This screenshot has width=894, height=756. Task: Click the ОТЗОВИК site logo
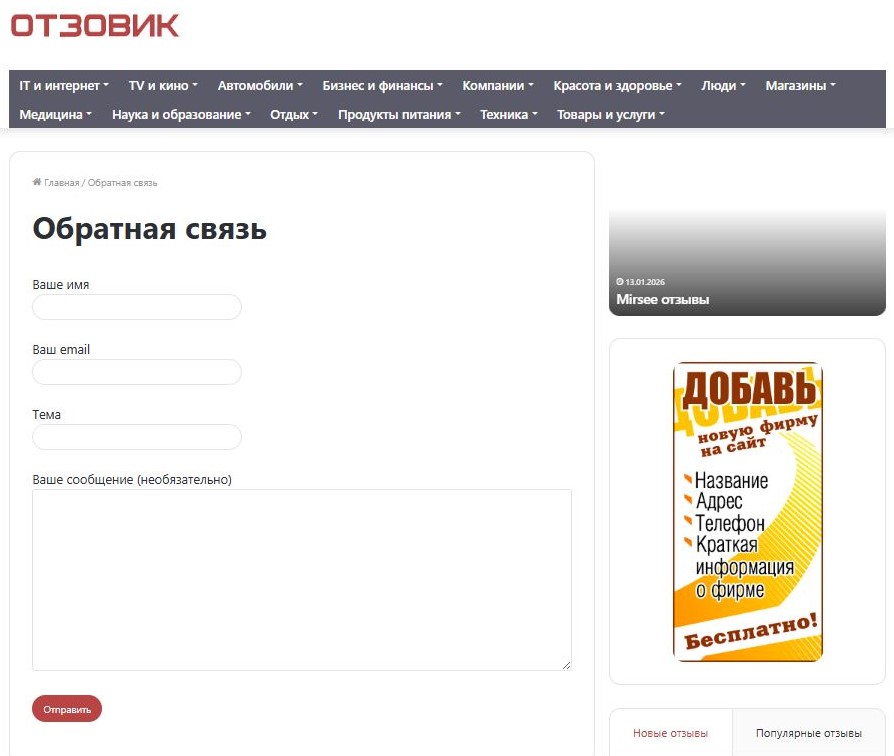[95, 26]
